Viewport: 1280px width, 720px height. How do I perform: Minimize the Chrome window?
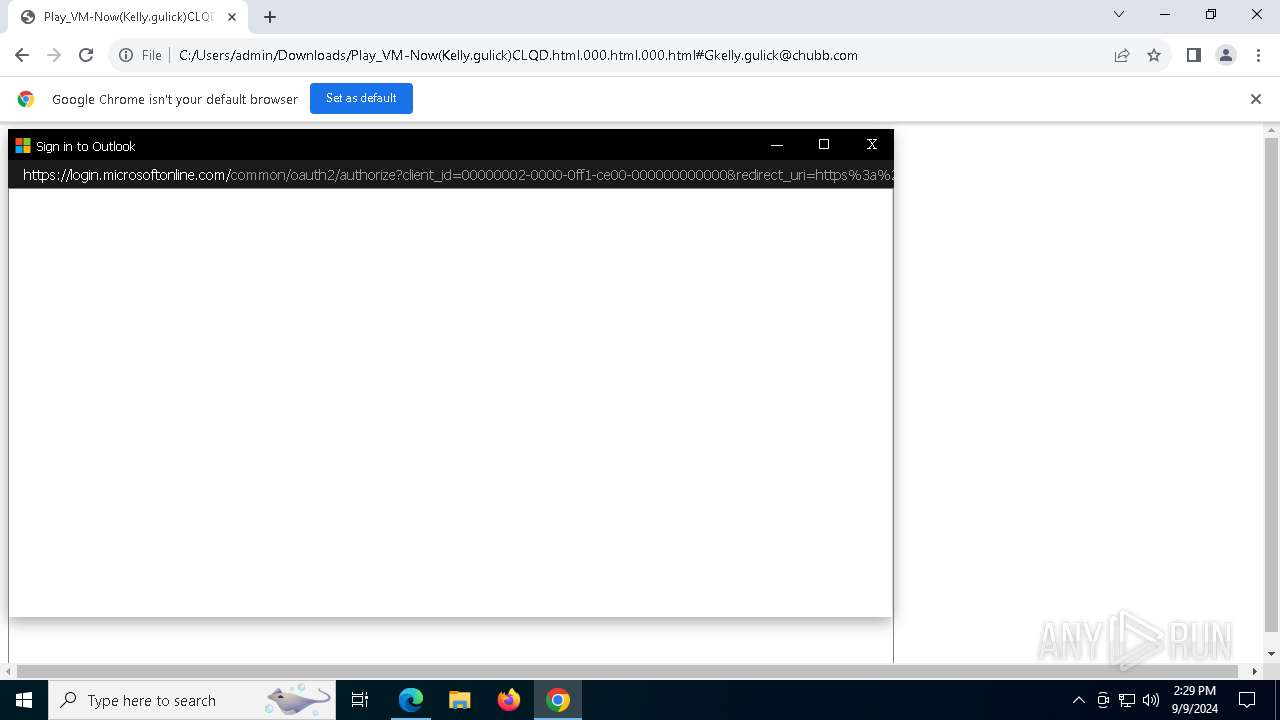[1165, 14]
